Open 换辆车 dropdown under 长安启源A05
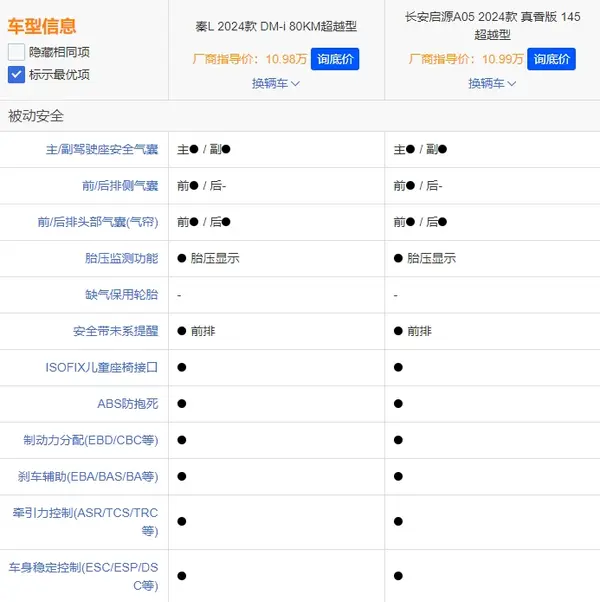This screenshot has height=602, width=600. tap(492, 83)
